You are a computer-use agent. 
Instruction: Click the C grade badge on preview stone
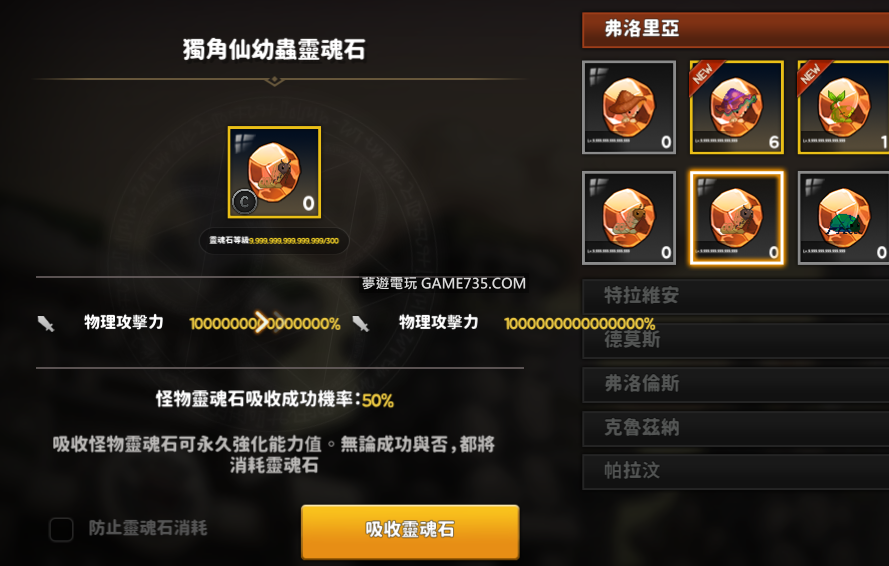[x=245, y=201]
